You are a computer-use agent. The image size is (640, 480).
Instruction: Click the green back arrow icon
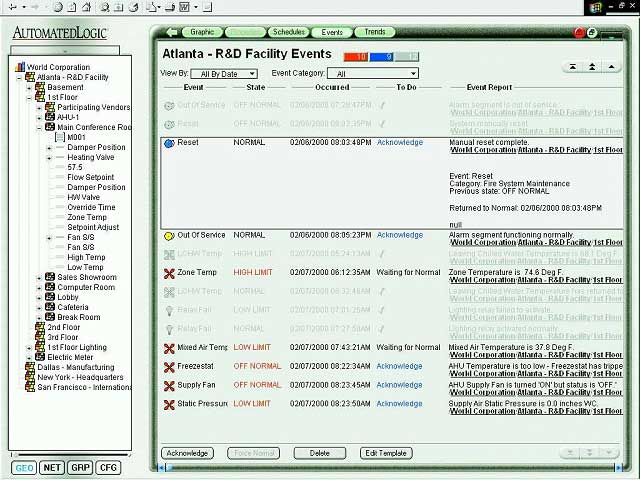click(173, 32)
